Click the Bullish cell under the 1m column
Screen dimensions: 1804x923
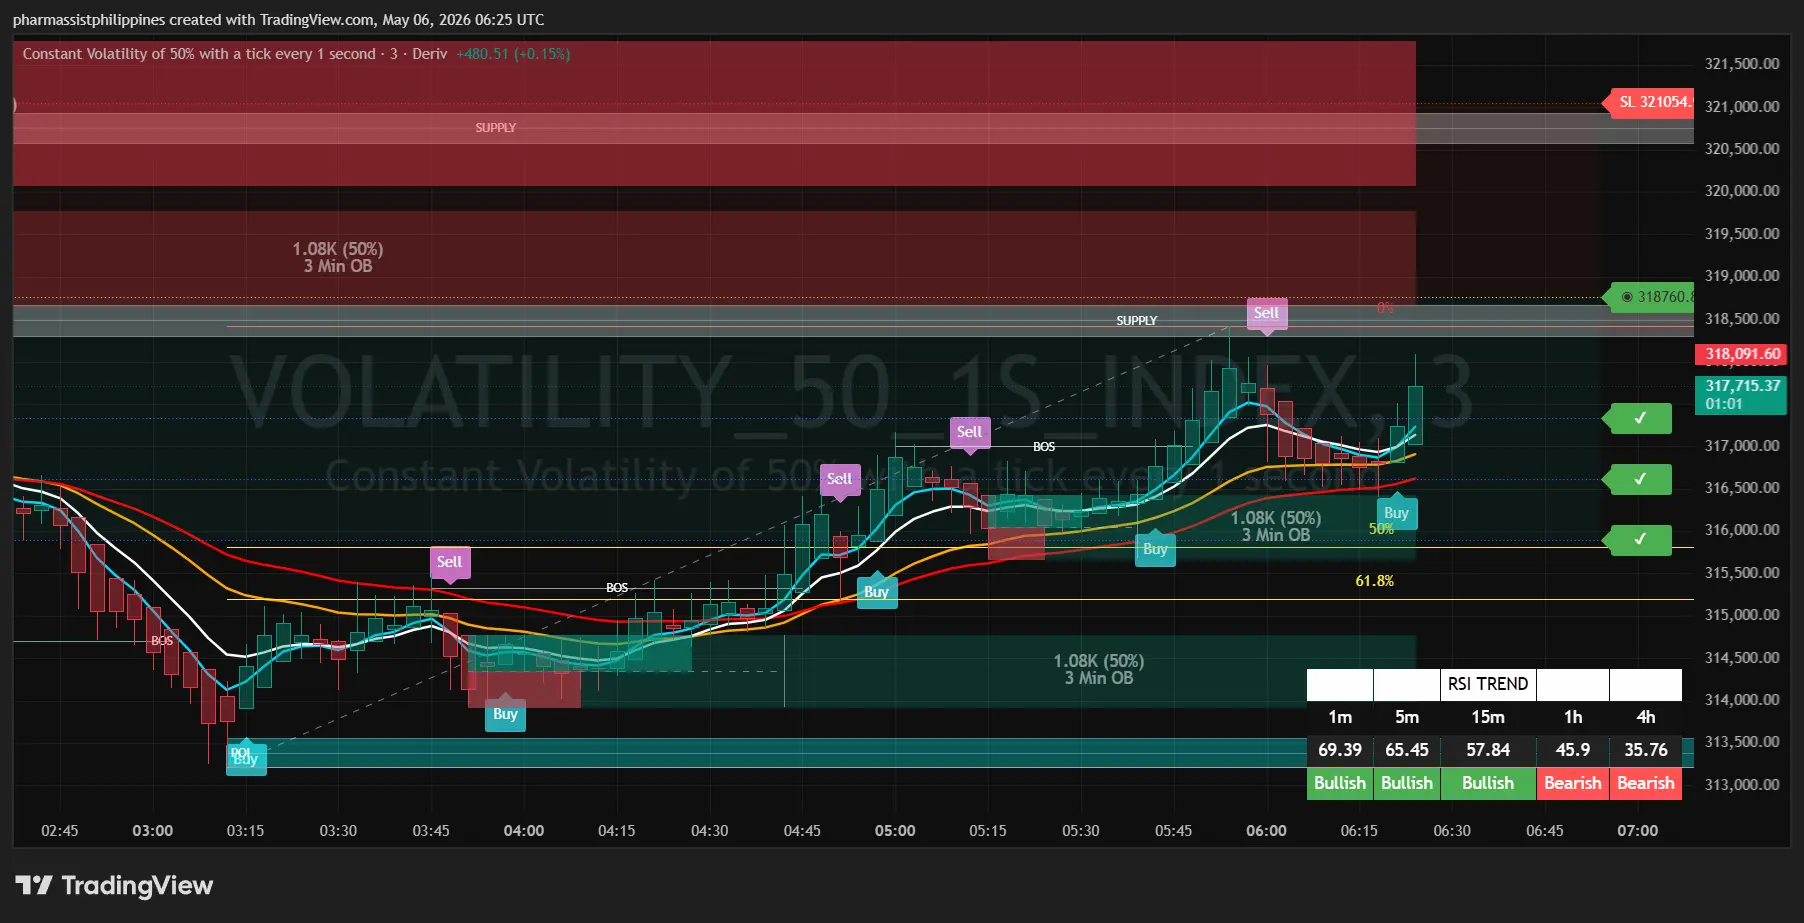tap(1340, 783)
